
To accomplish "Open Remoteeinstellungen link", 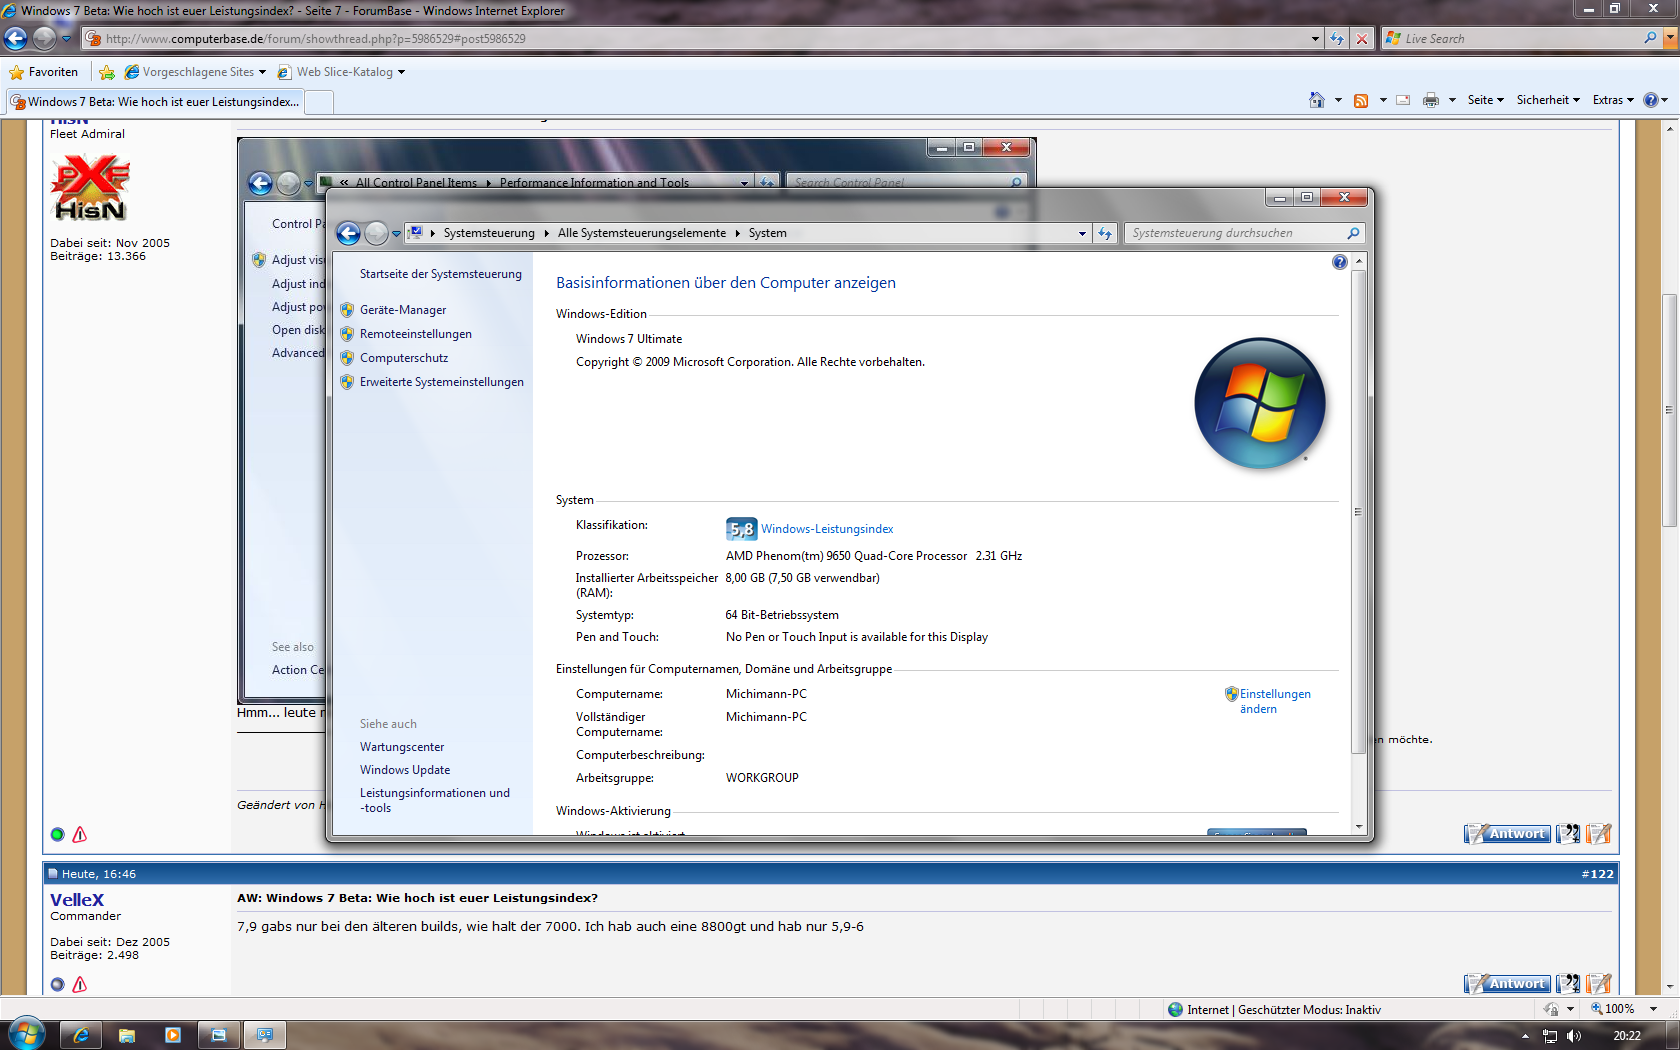I will pos(416,334).
